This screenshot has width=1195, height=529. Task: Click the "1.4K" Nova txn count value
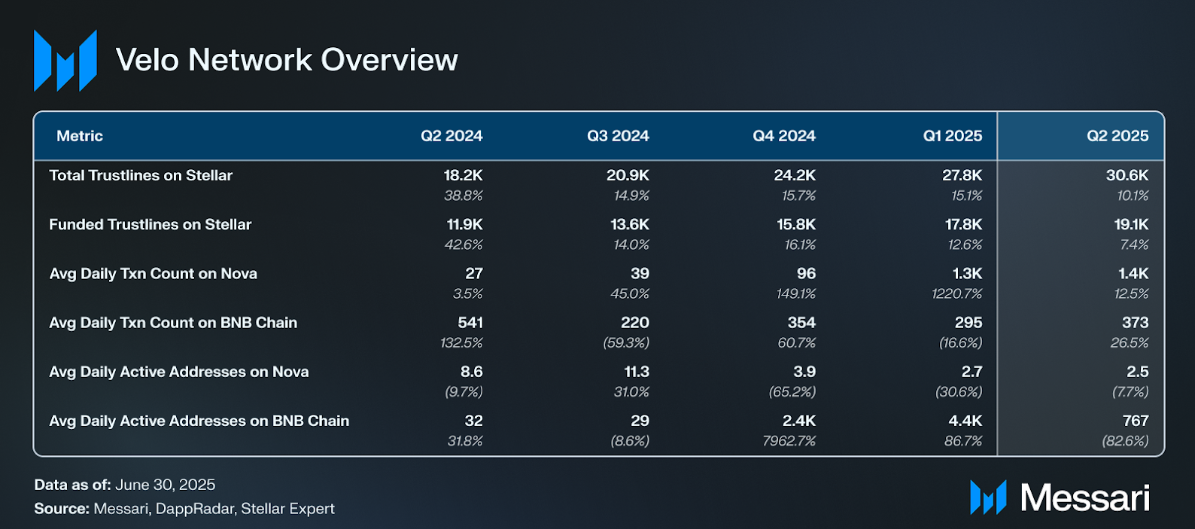[x=1133, y=274]
